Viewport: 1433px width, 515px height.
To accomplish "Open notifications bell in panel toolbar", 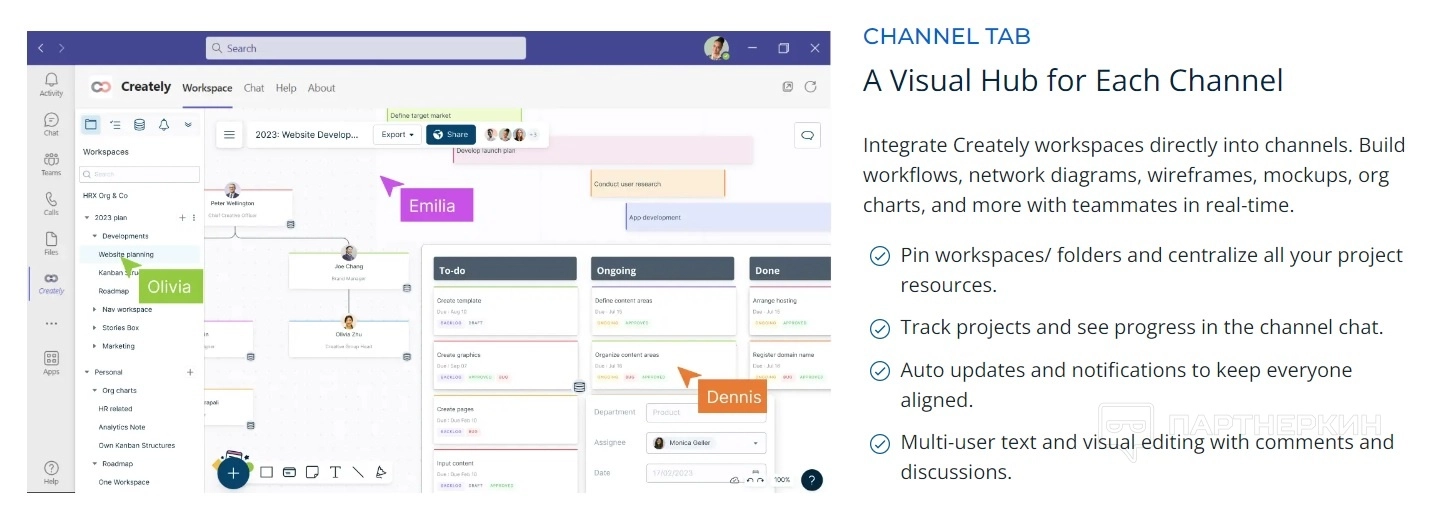I will (163, 125).
